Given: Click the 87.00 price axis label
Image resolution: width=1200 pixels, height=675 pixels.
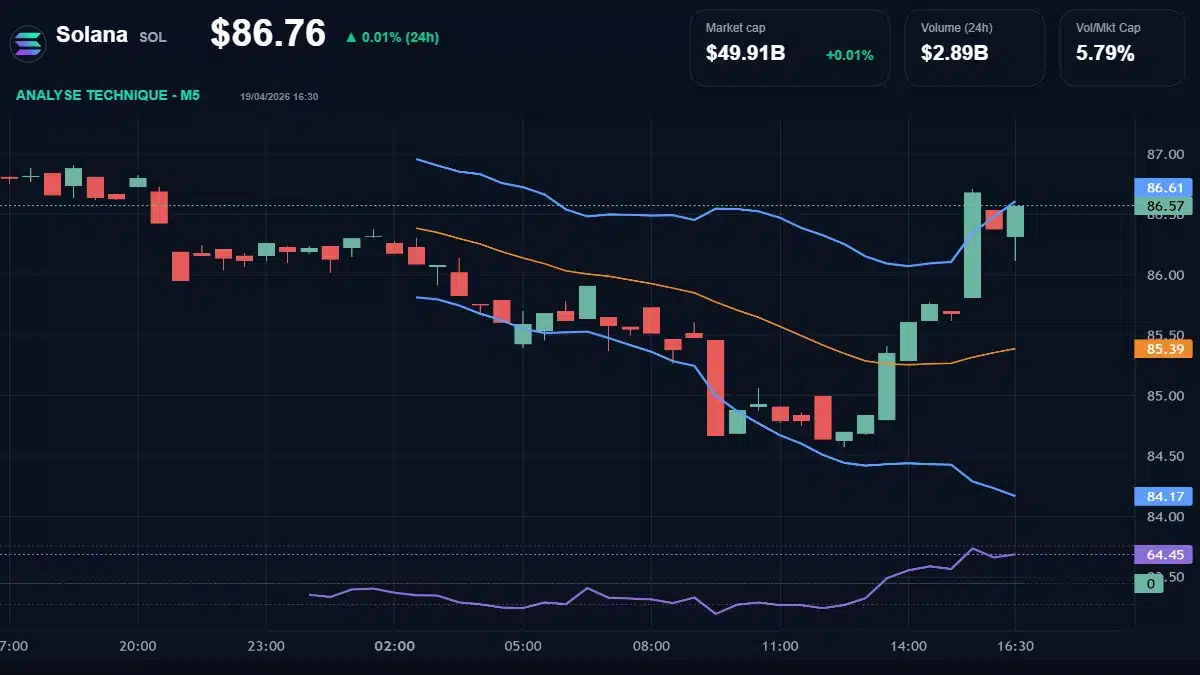Looking at the screenshot, I should 1165,155.
